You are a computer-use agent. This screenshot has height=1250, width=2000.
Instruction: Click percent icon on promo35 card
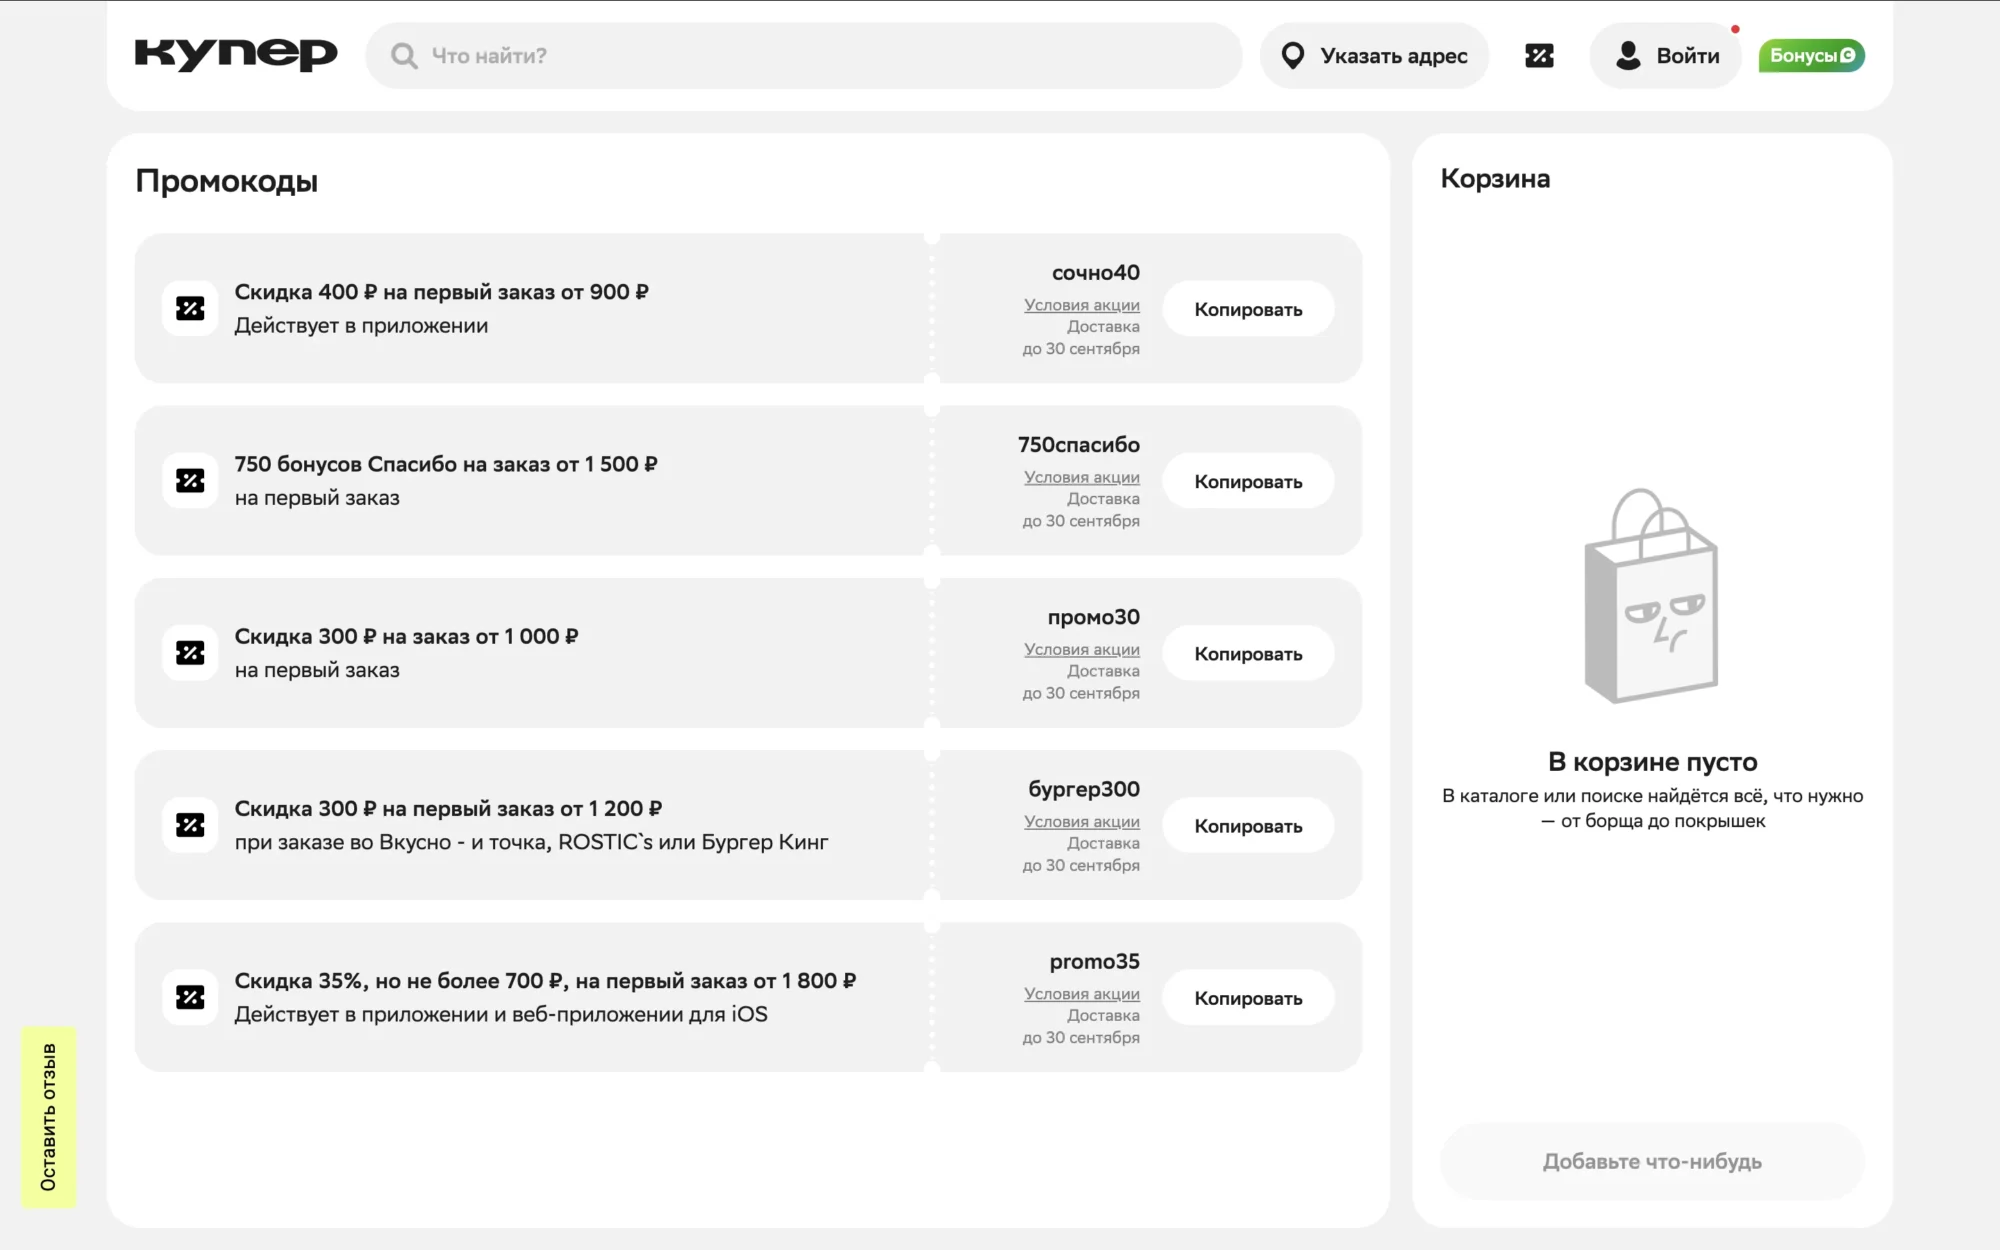[190, 997]
